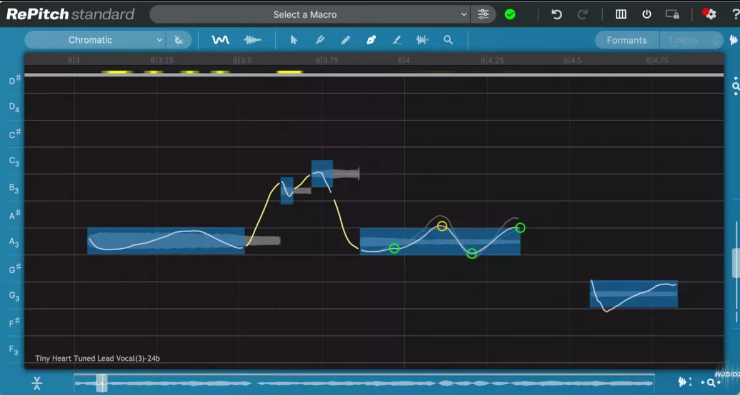Click Tiny Heart Tuned Lead Vocal(3)-24b label
Viewport: 740px width, 395px height.
click(x=97, y=358)
